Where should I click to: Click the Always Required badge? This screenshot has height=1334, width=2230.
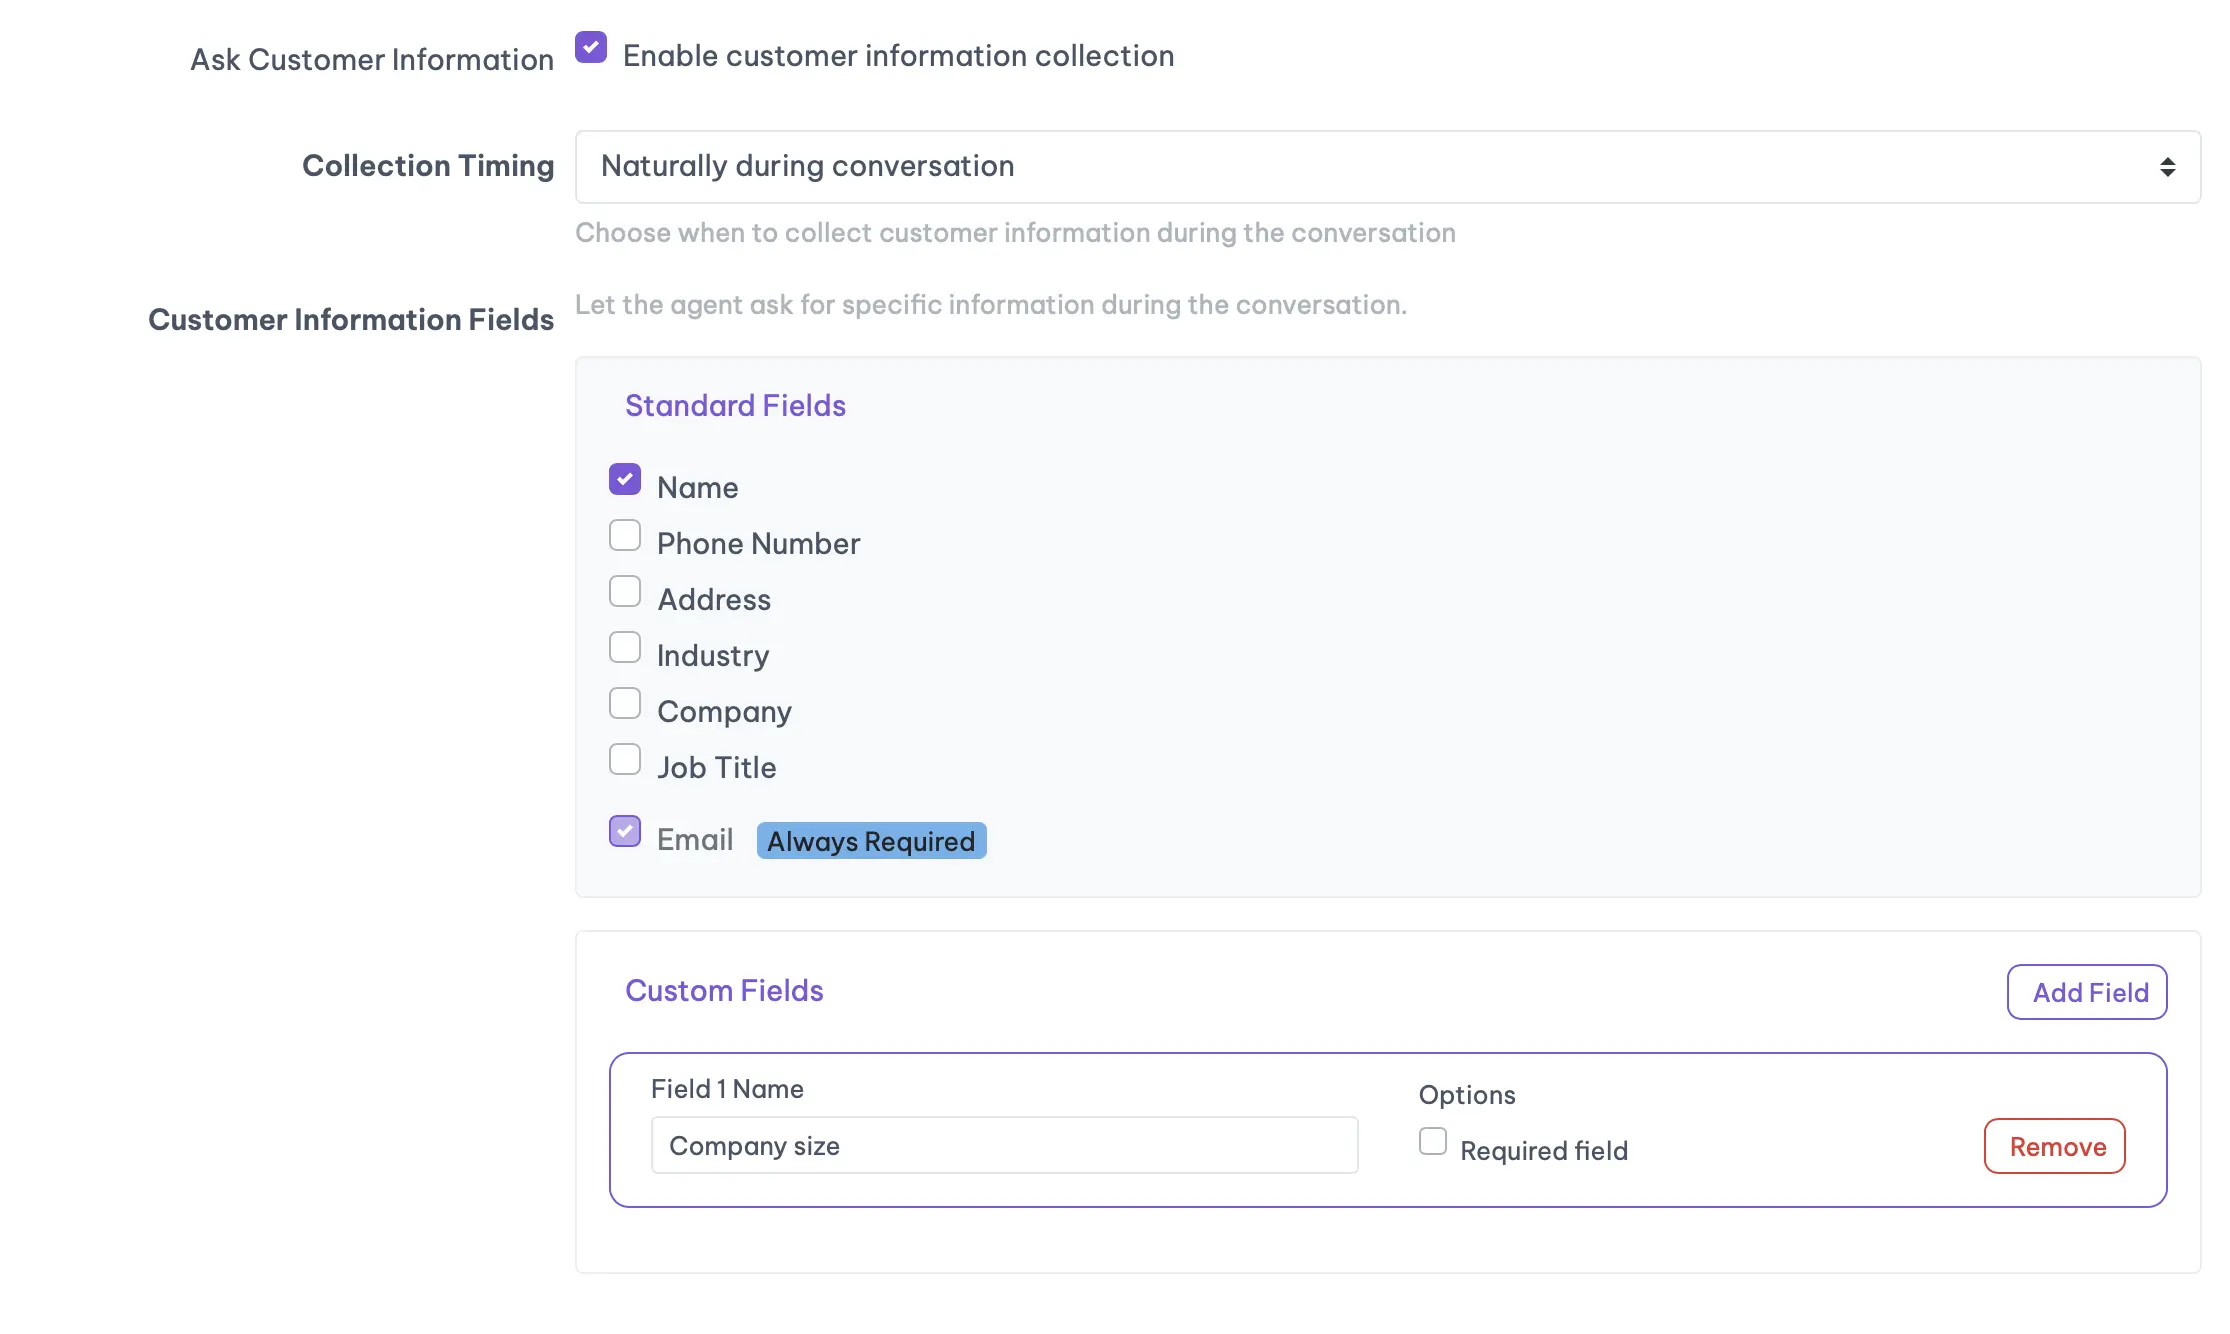point(871,841)
